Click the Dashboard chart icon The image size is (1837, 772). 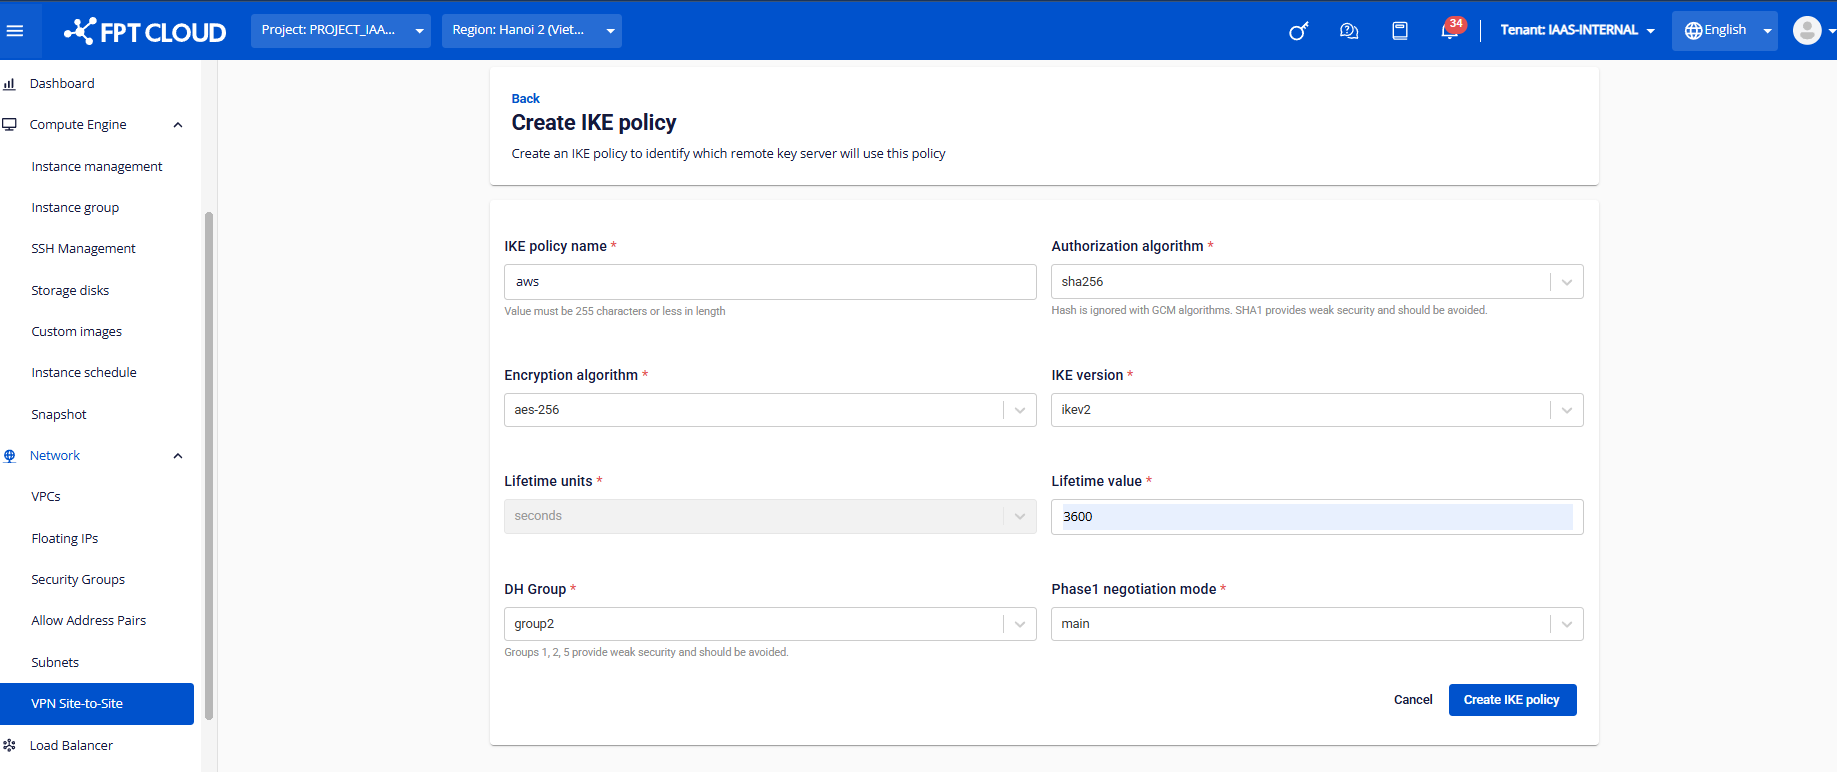point(10,84)
